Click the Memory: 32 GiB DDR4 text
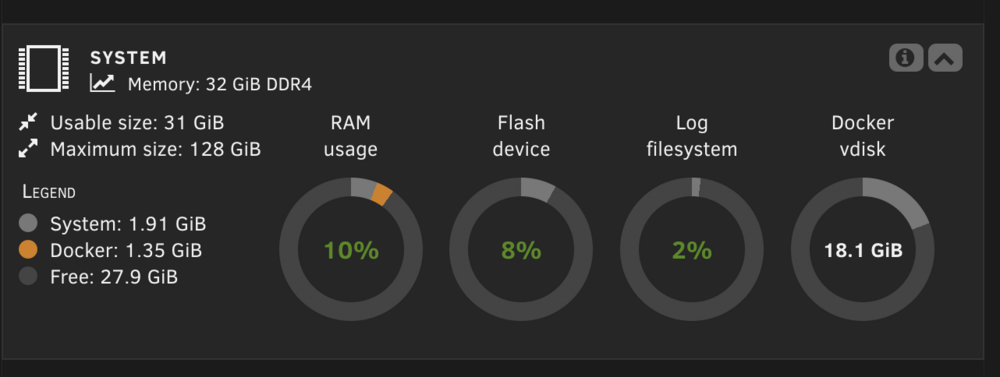1000x377 pixels. click(x=219, y=84)
